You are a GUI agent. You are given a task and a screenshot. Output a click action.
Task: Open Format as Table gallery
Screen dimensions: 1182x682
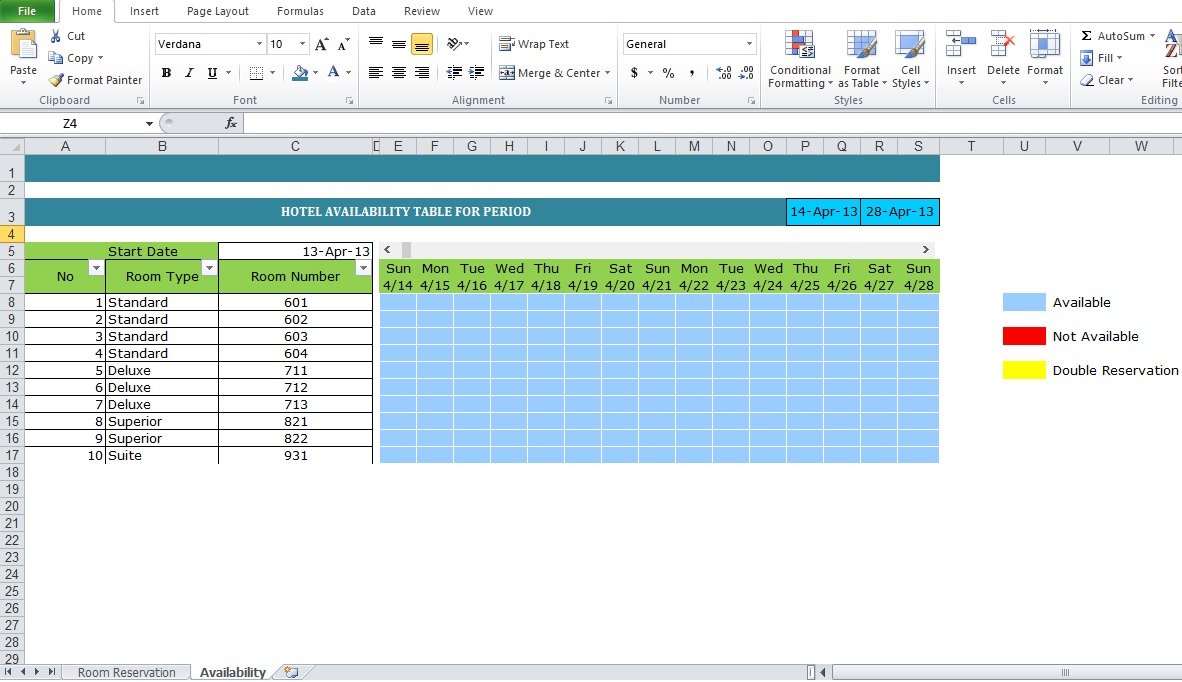[862, 60]
